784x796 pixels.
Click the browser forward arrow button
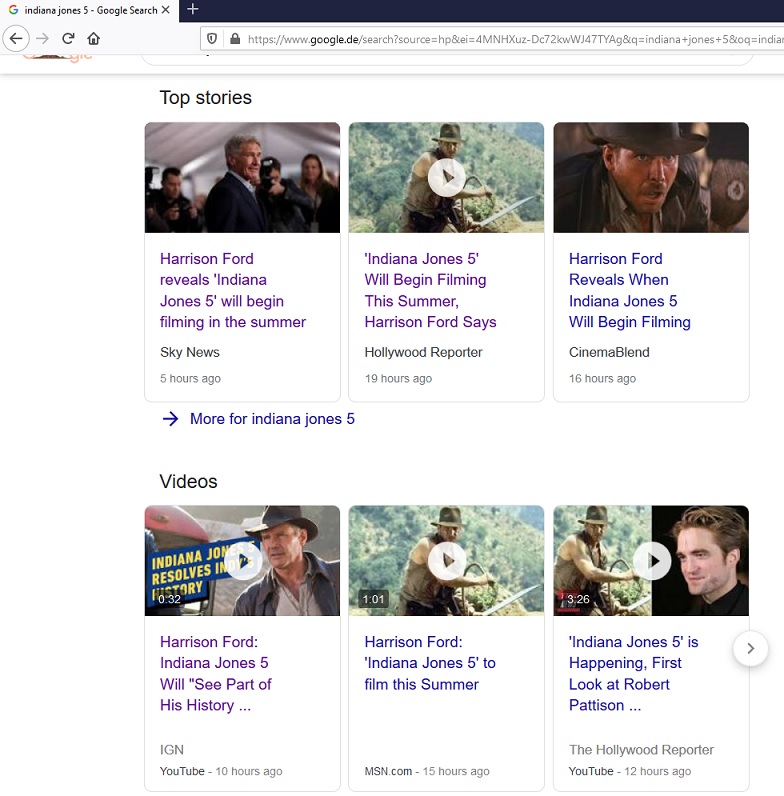click(x=42, y=39)
